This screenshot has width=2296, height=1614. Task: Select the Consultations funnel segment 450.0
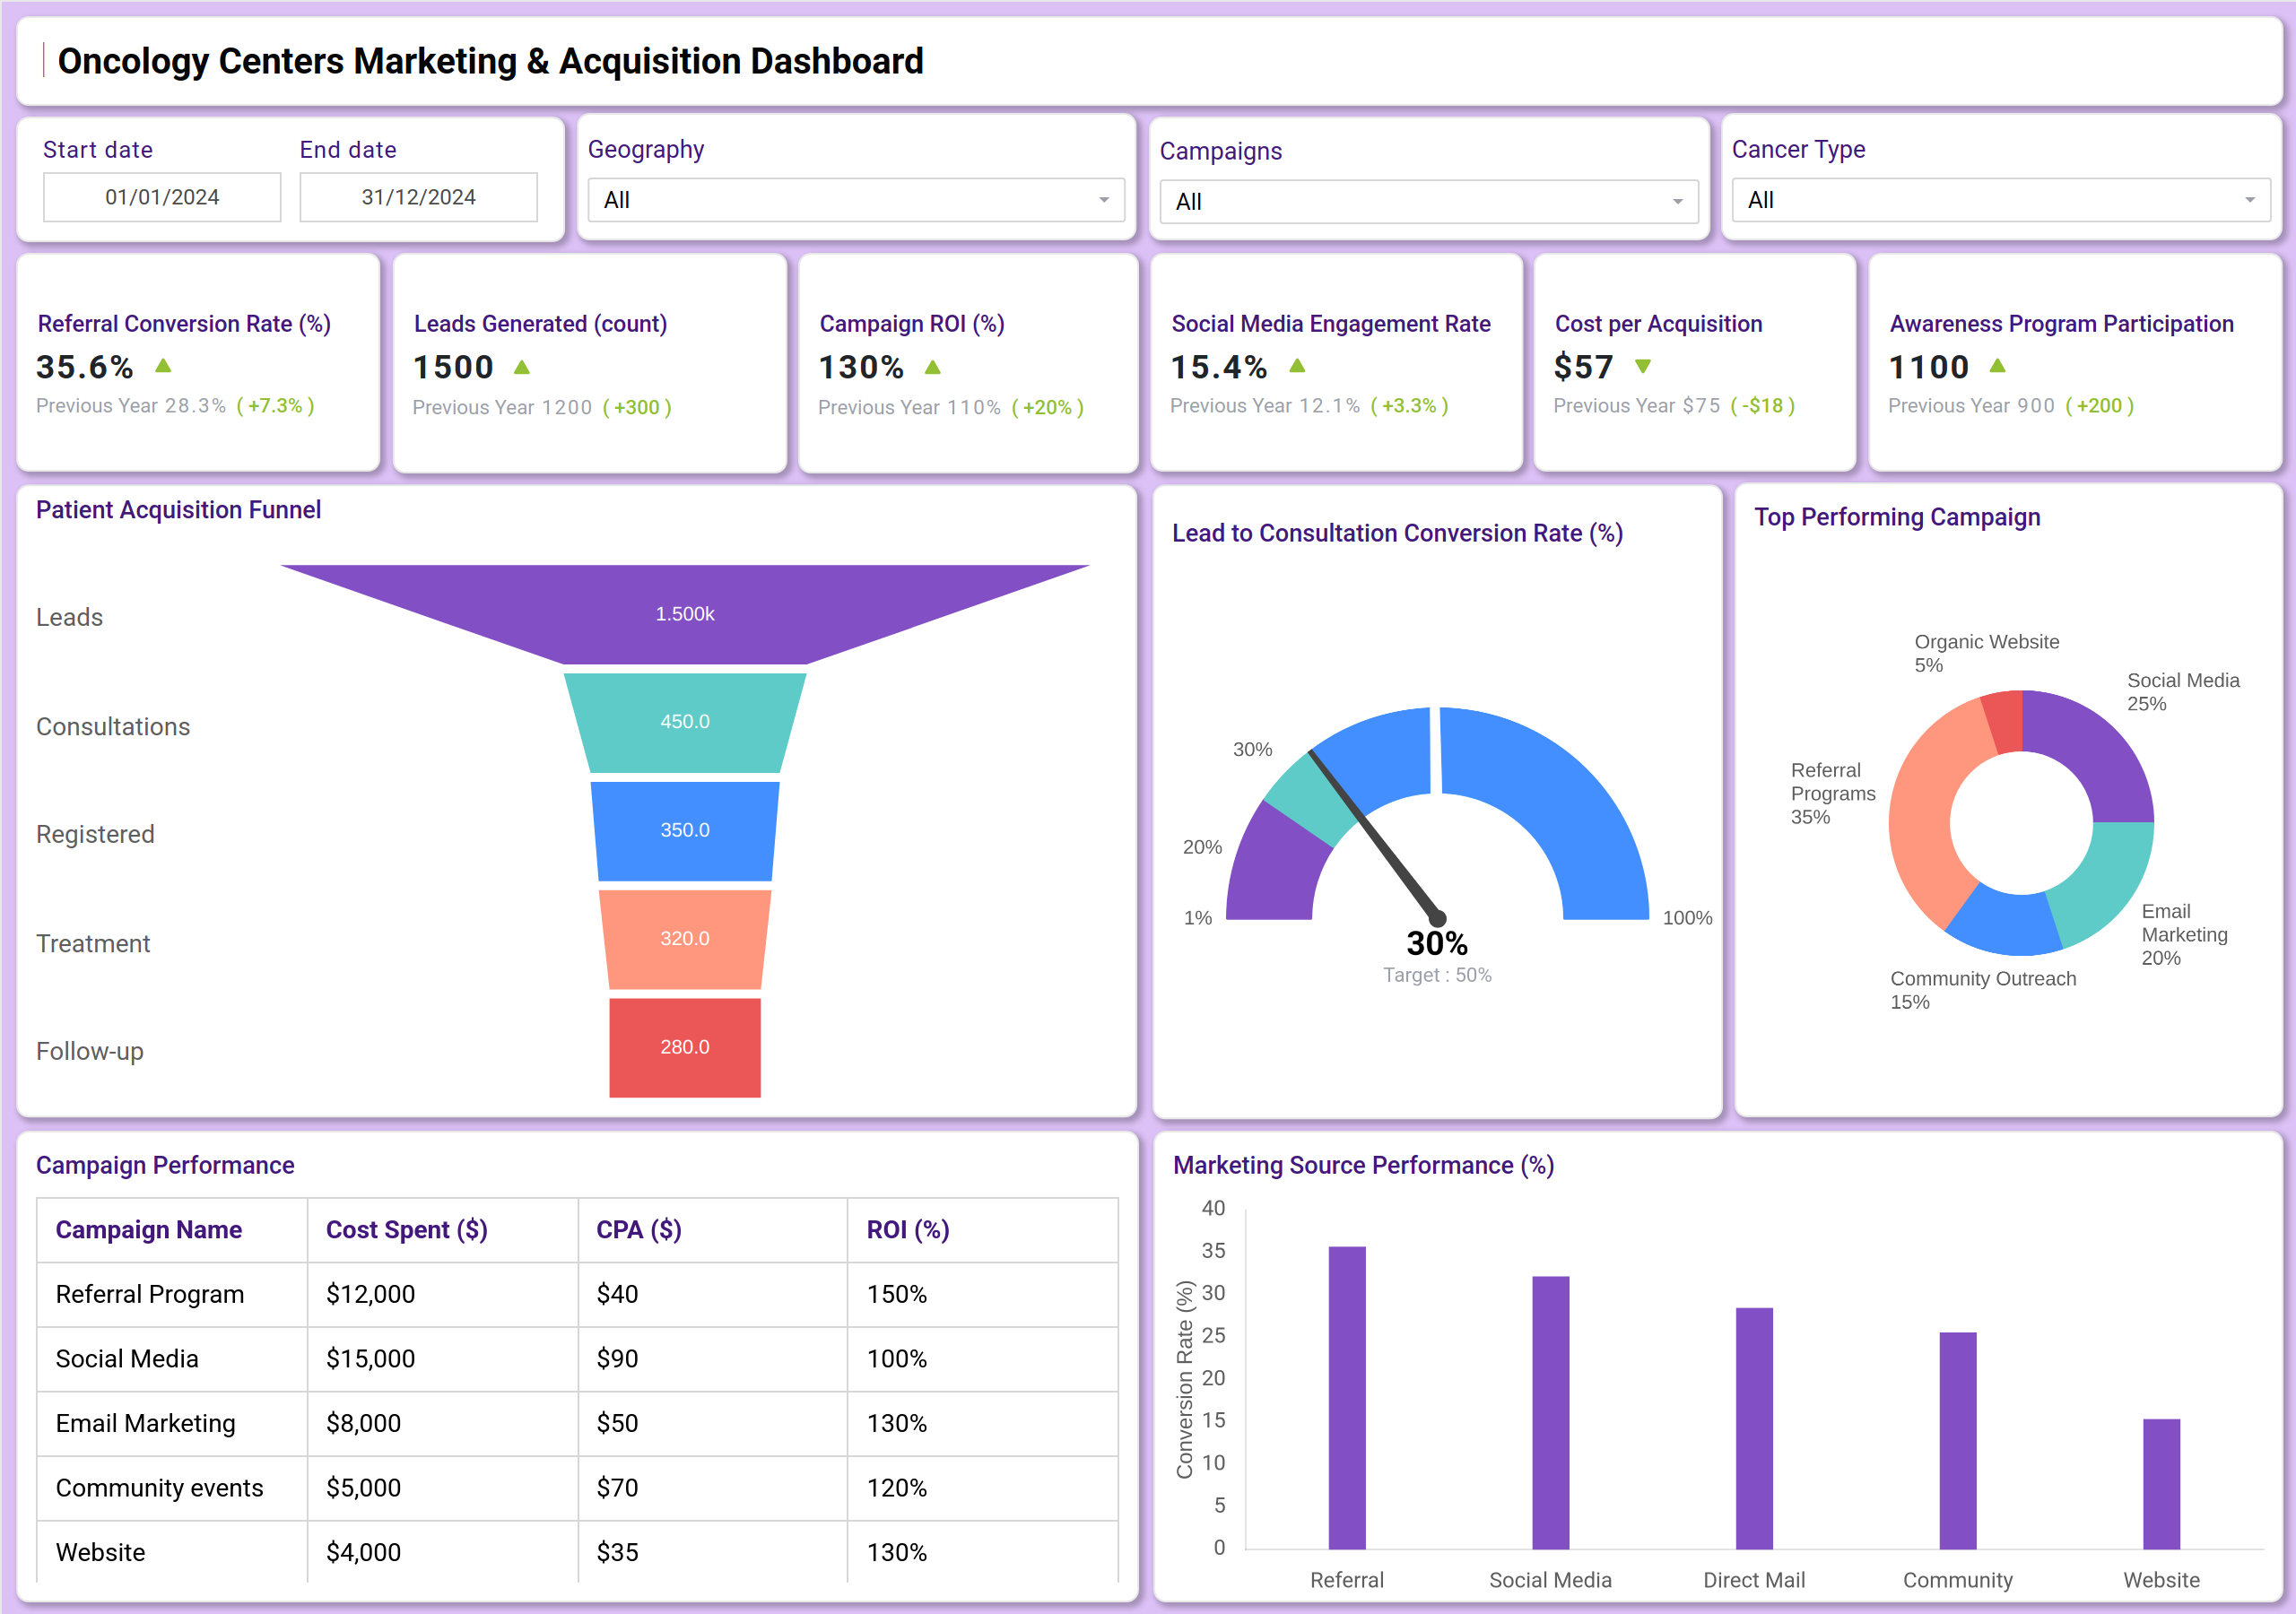(x=685, y=722)
